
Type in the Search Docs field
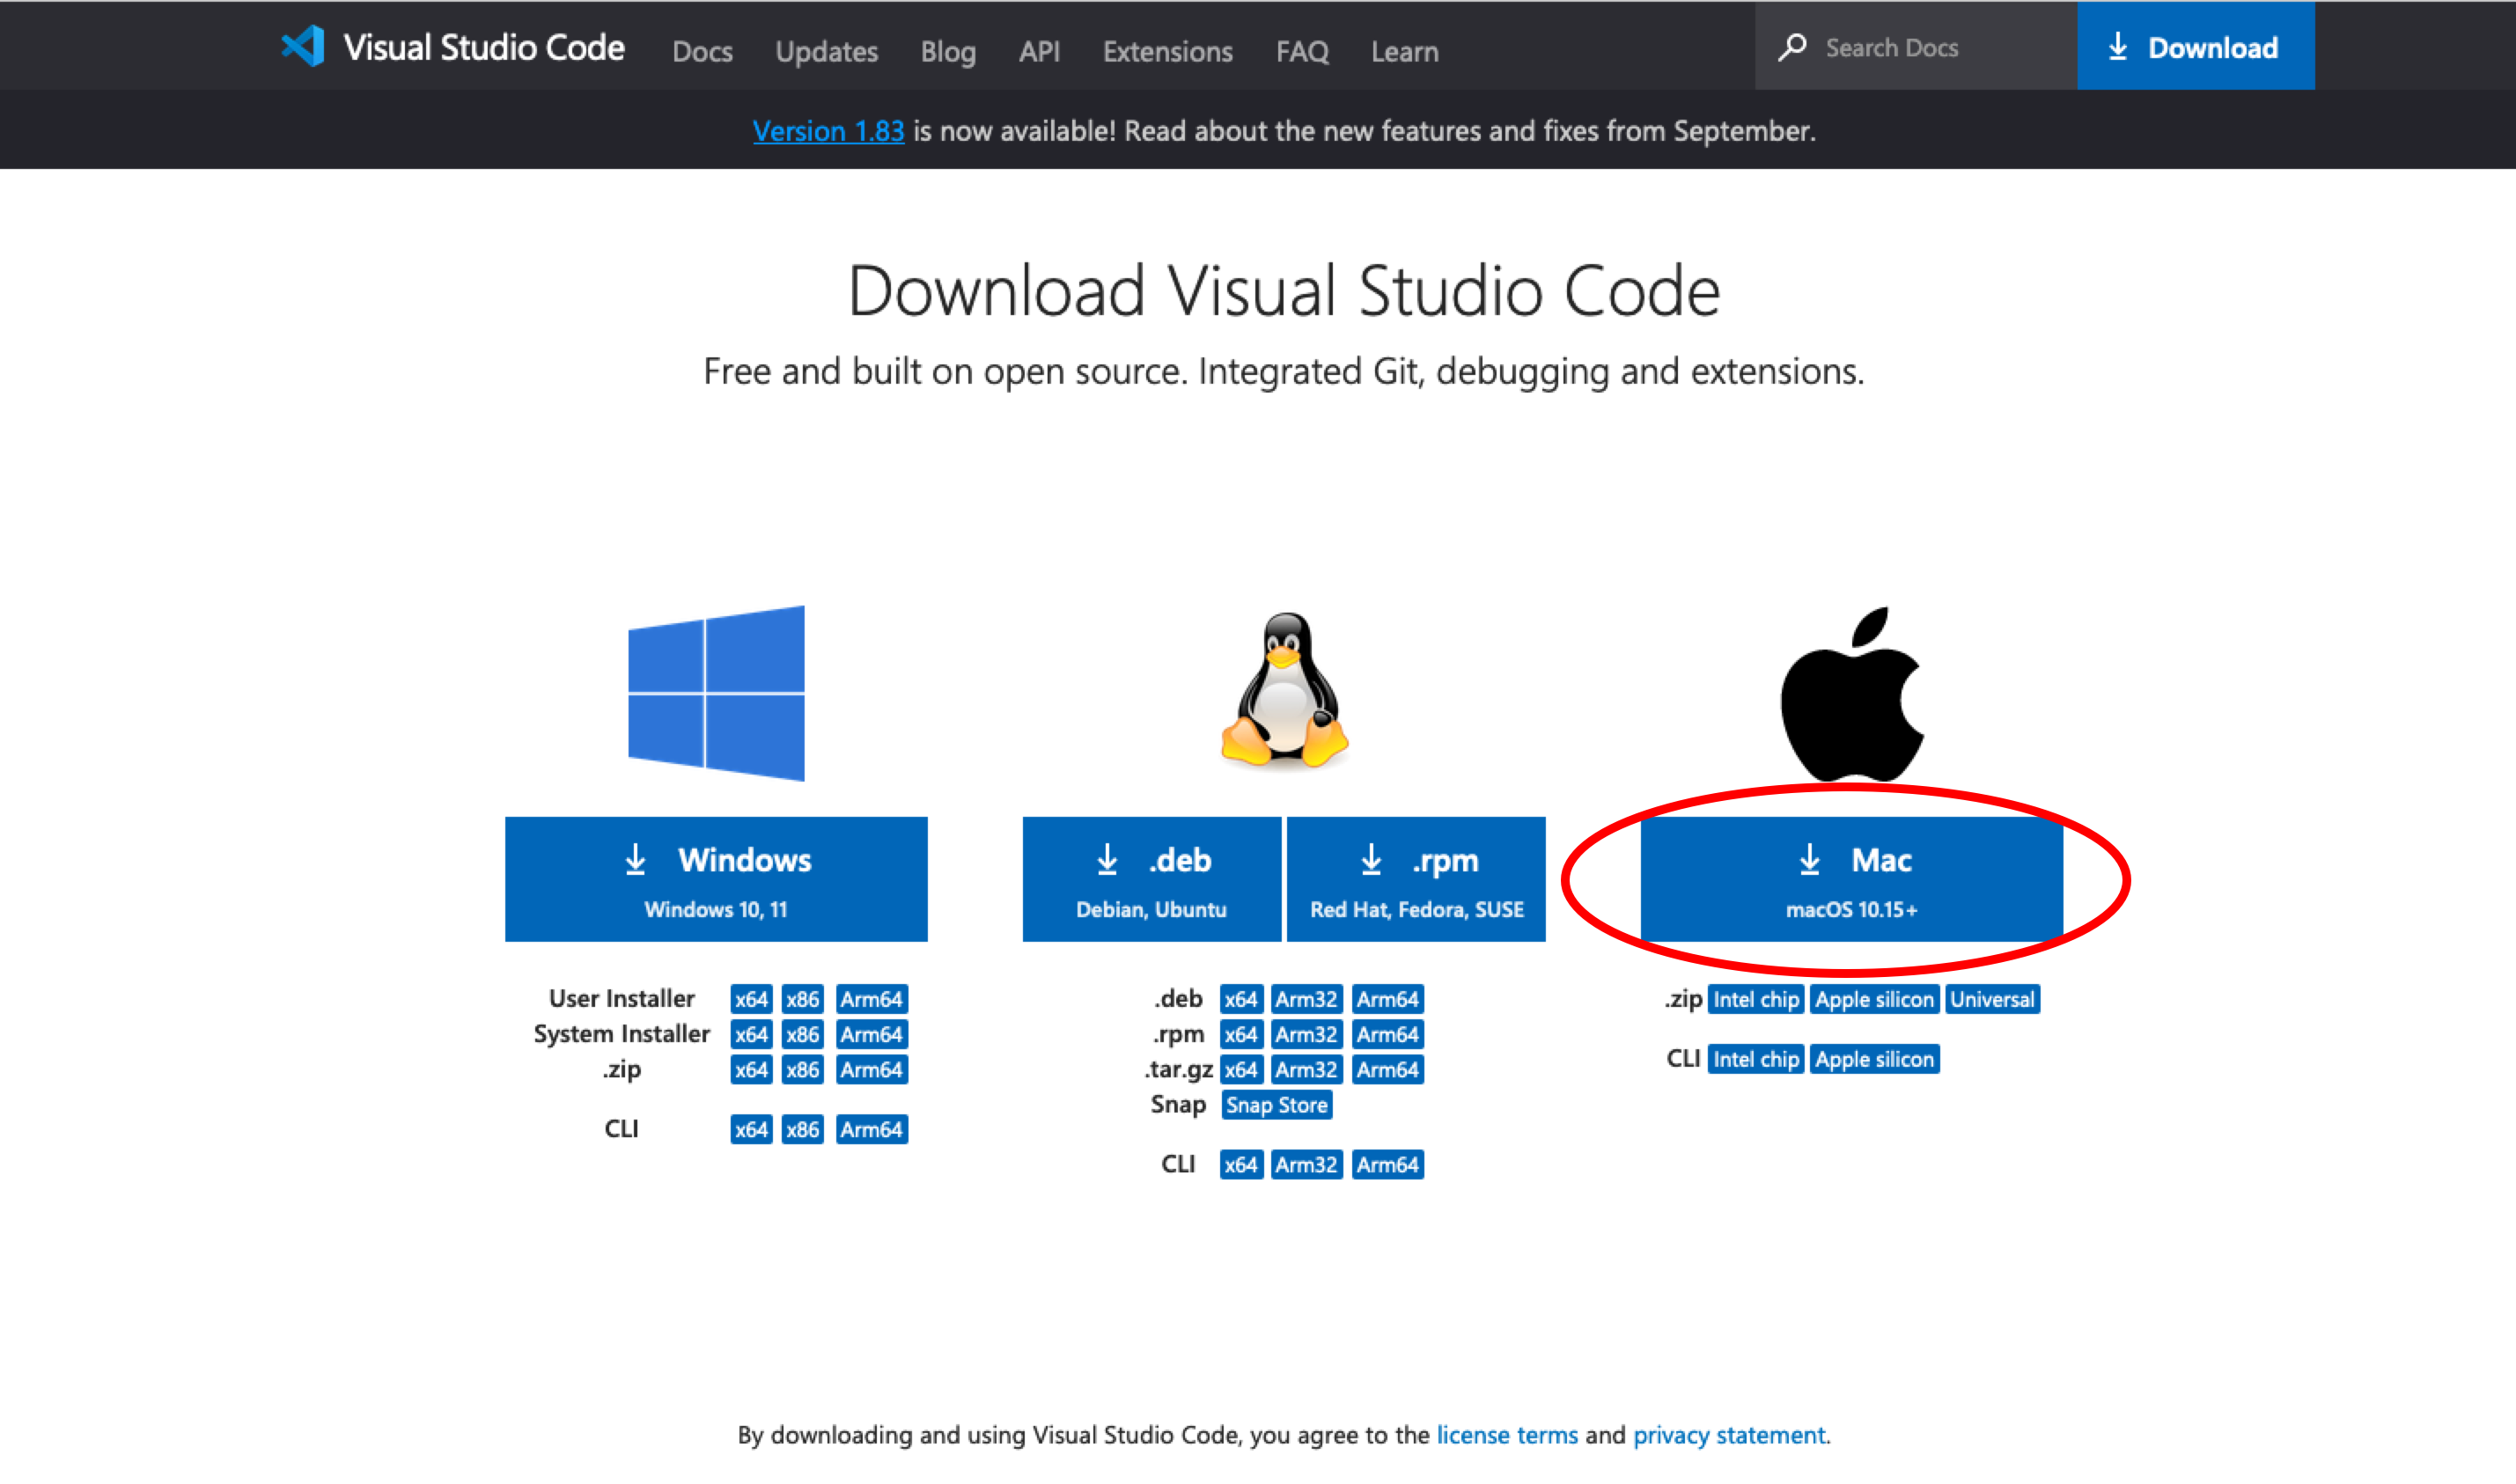pyautogui.click(x=1930, y=47)
